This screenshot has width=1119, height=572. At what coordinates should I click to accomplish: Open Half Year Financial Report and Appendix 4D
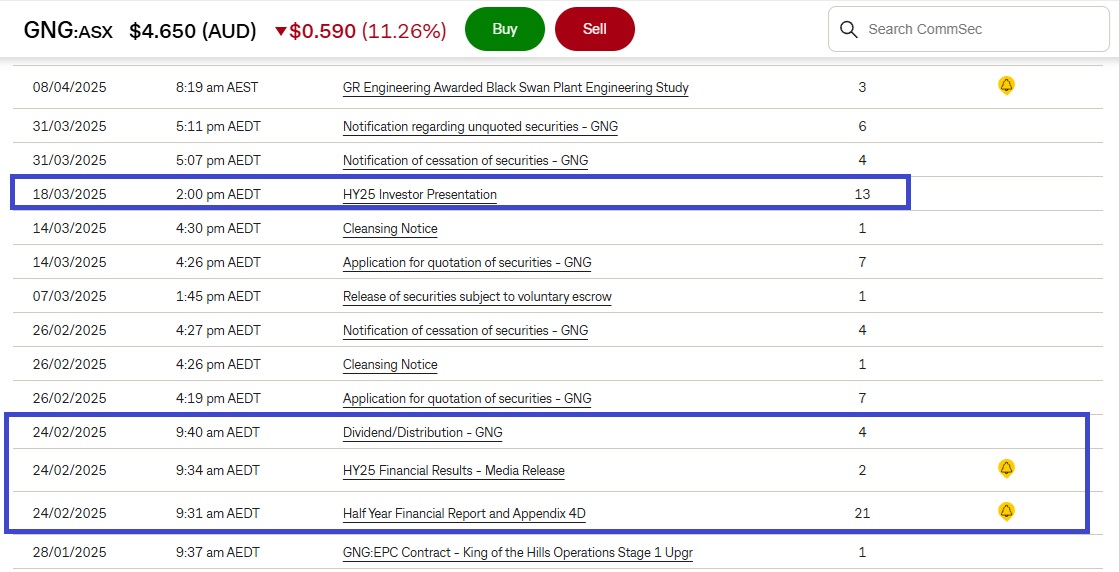[464, 513]
